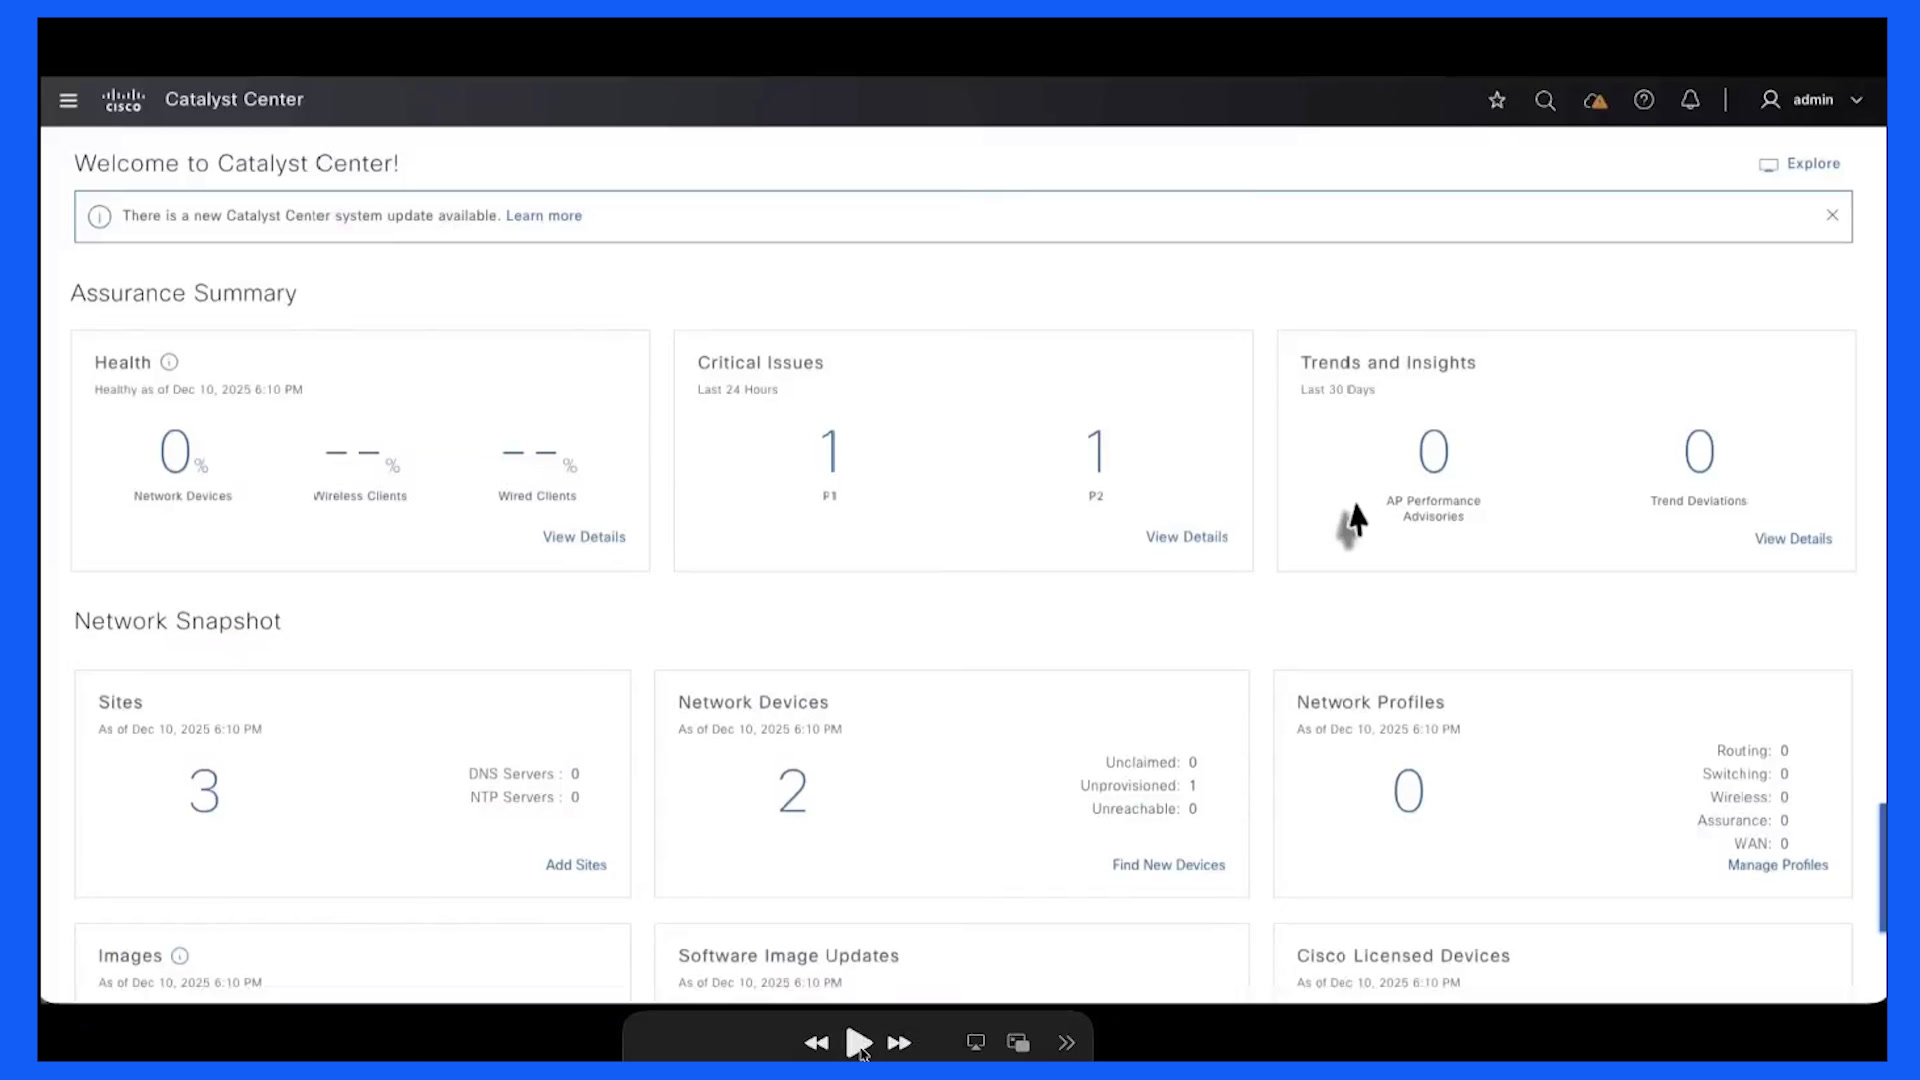Click Find New Devices link
The height and width of the screenshot is (1080, 1920).
coord(1168,865)
